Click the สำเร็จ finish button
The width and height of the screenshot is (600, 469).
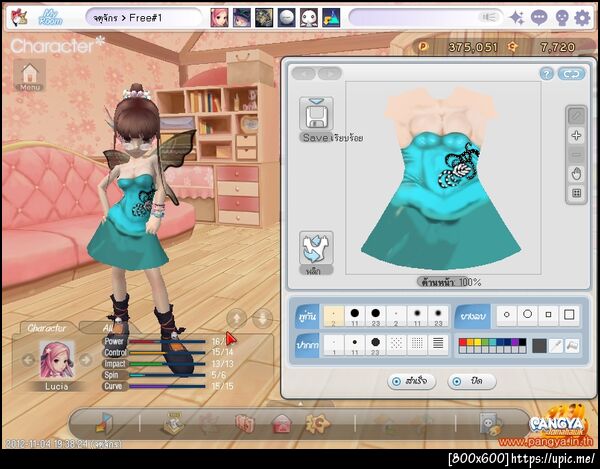coord(411,381)
